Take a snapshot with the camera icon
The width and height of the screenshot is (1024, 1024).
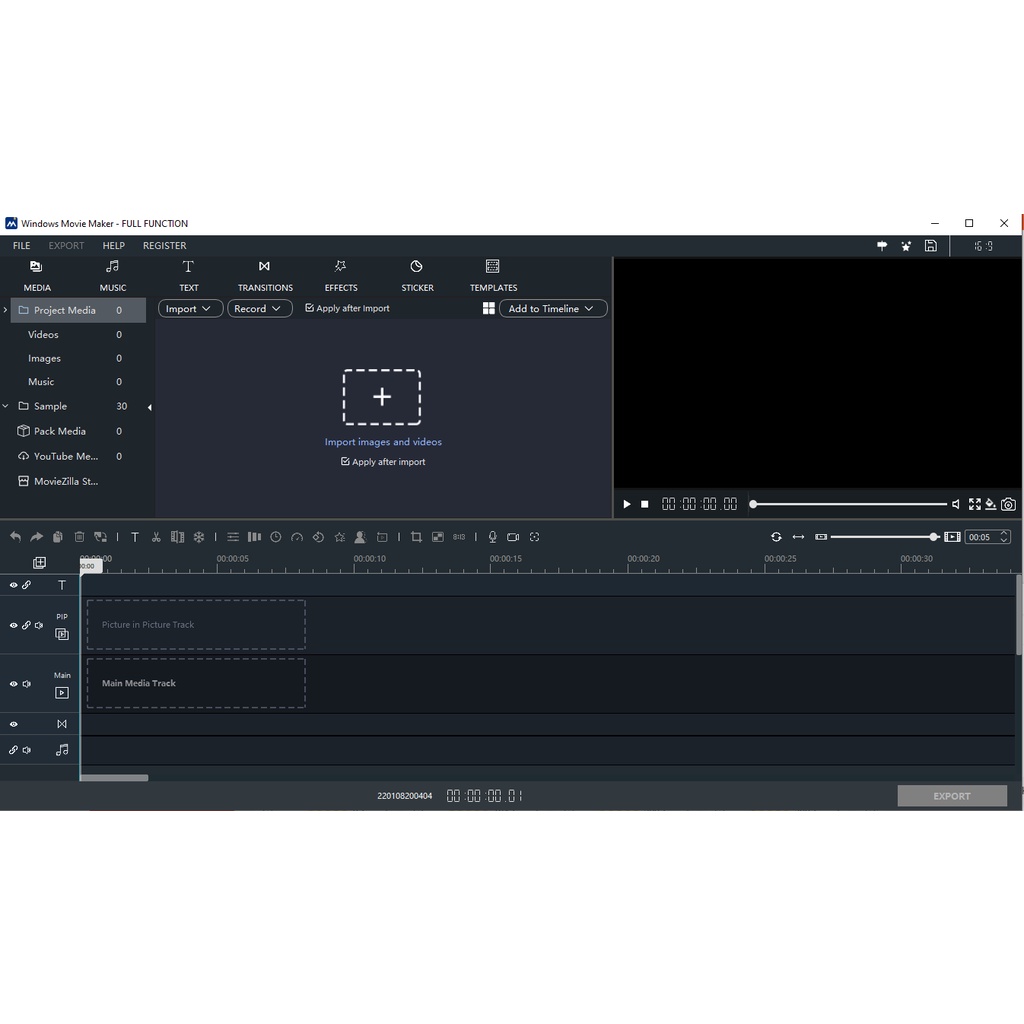pos(1008,504)
